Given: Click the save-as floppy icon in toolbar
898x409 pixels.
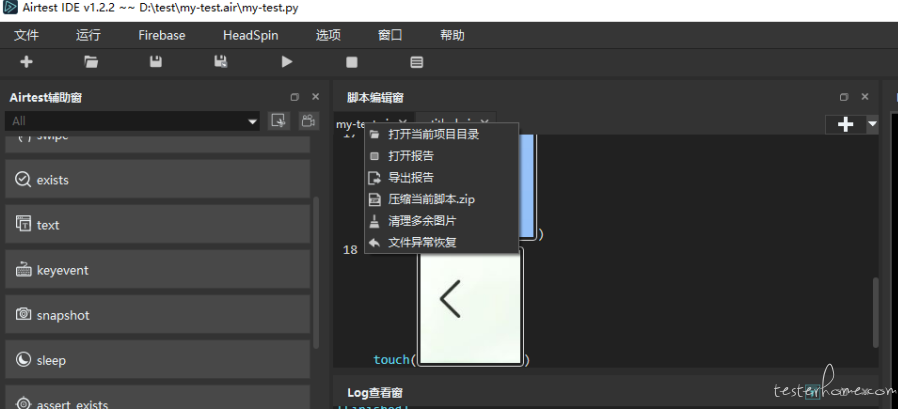Looking at the screenshot, I should click(220, 62).
